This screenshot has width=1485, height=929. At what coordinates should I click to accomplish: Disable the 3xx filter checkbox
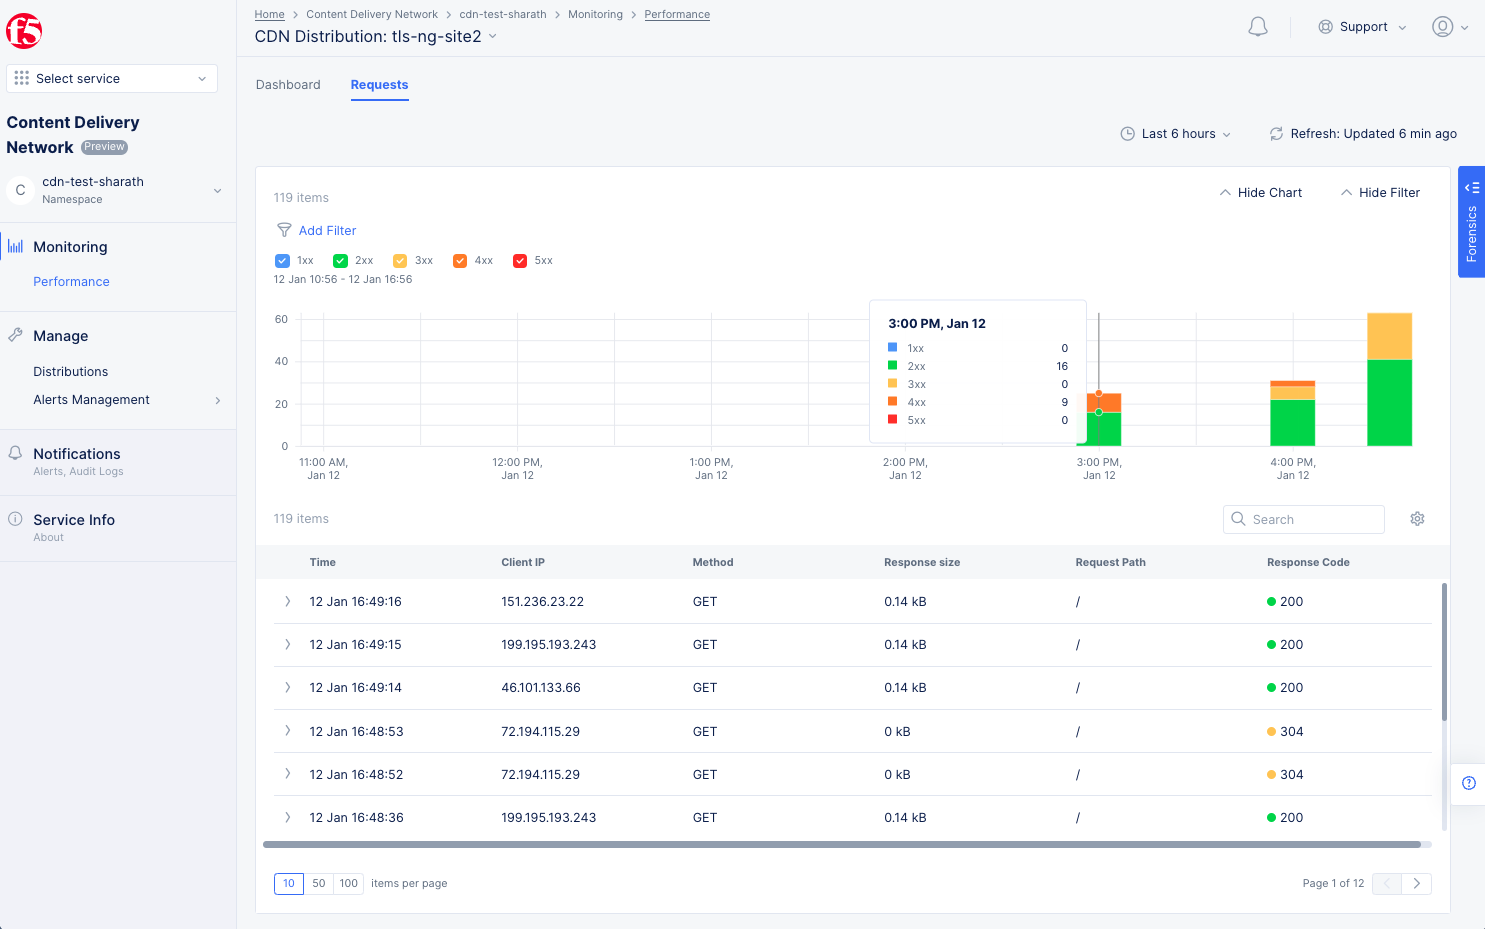point(401,260)
